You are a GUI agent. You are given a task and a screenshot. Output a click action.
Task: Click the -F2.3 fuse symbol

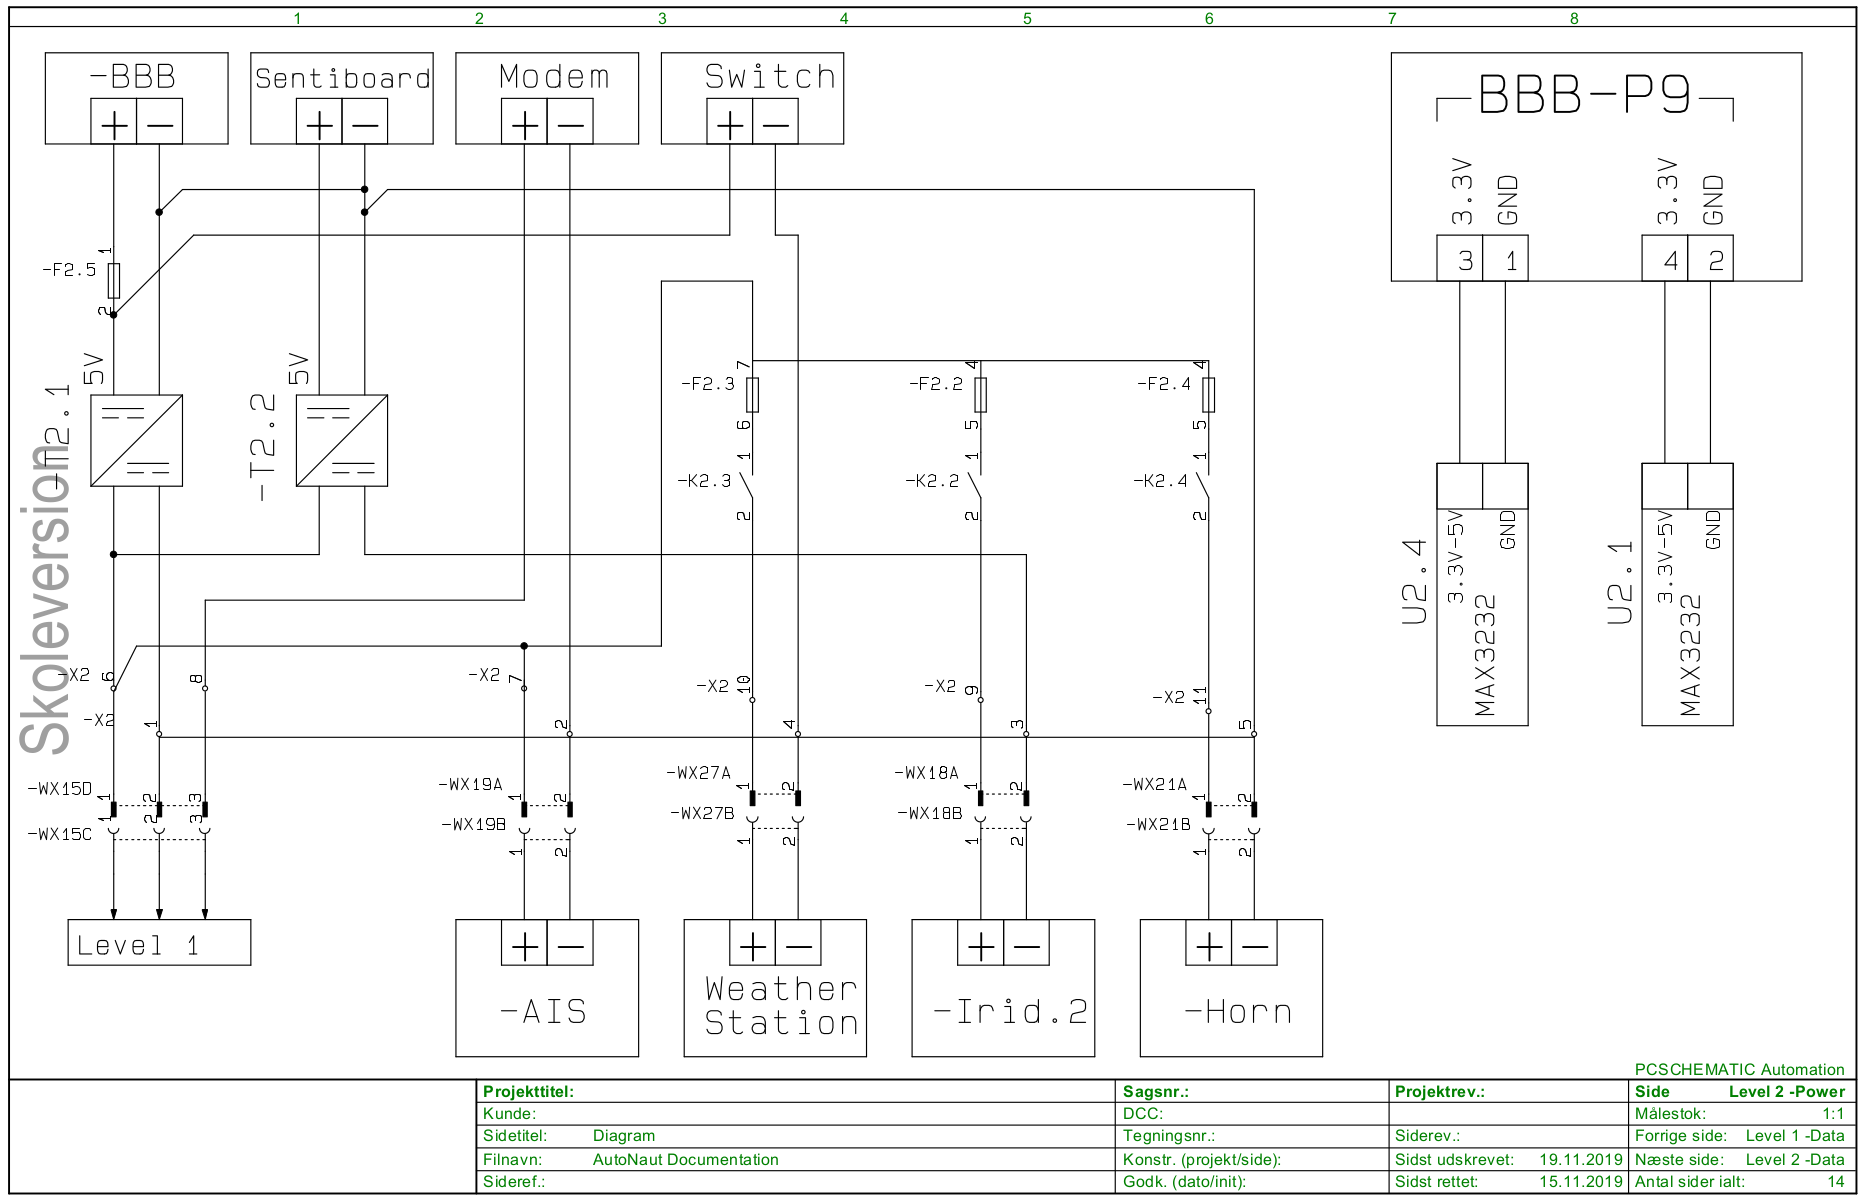[x=753, y=395]
